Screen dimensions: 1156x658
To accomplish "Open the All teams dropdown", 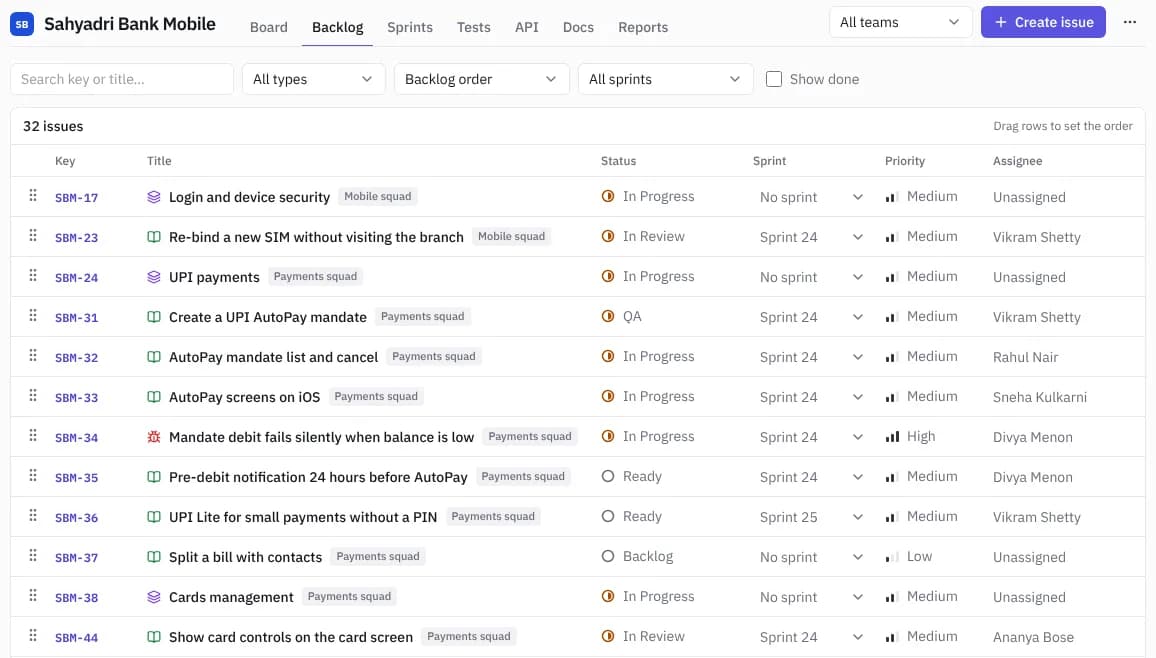I will tap(900, 22).
